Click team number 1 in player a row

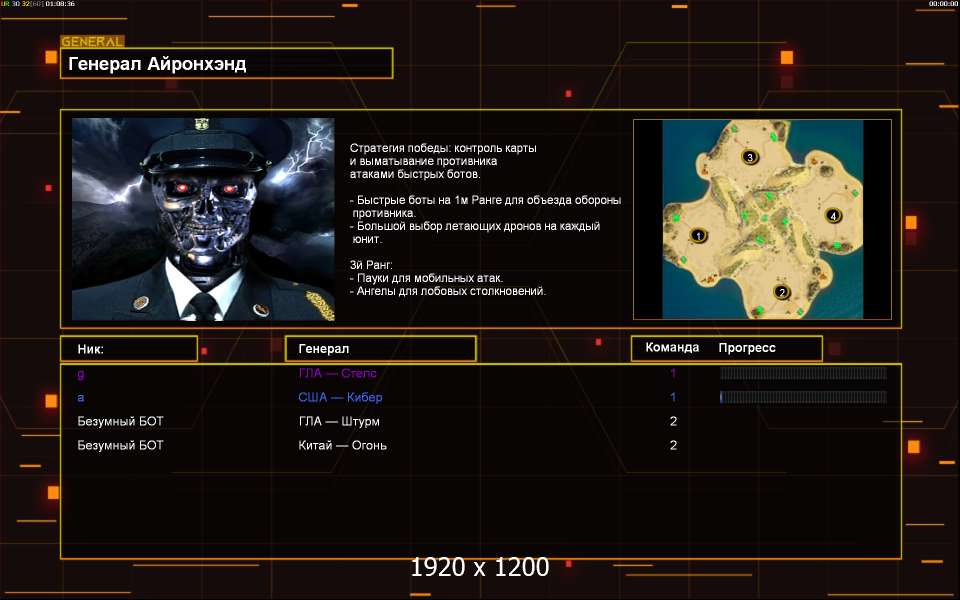click(x=673, y=397)
